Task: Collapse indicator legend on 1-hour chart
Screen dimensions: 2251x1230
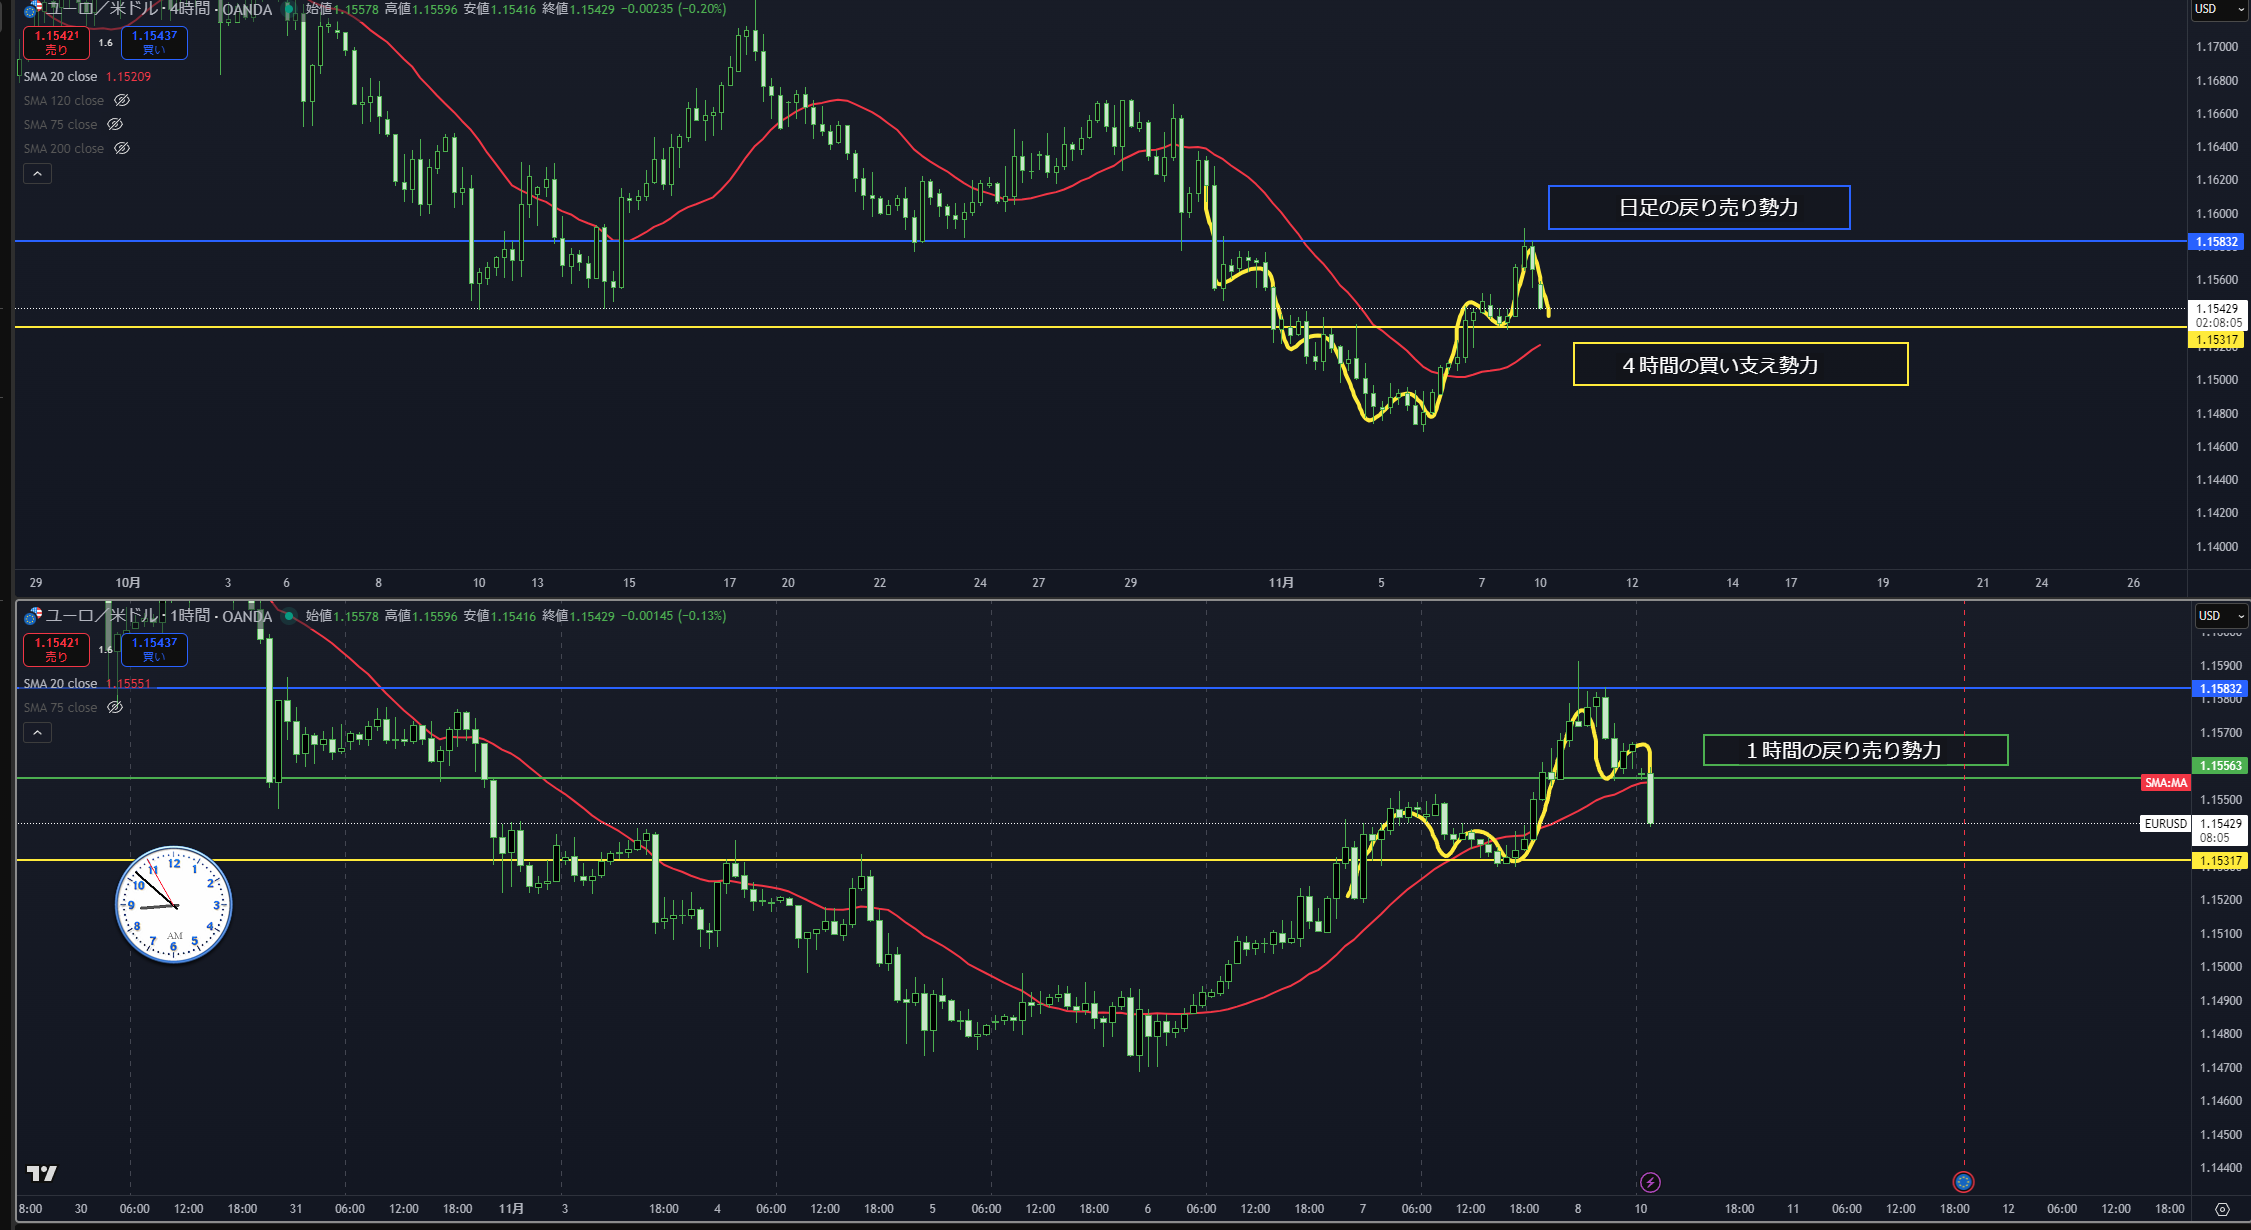Action: [x=37, y=732]
